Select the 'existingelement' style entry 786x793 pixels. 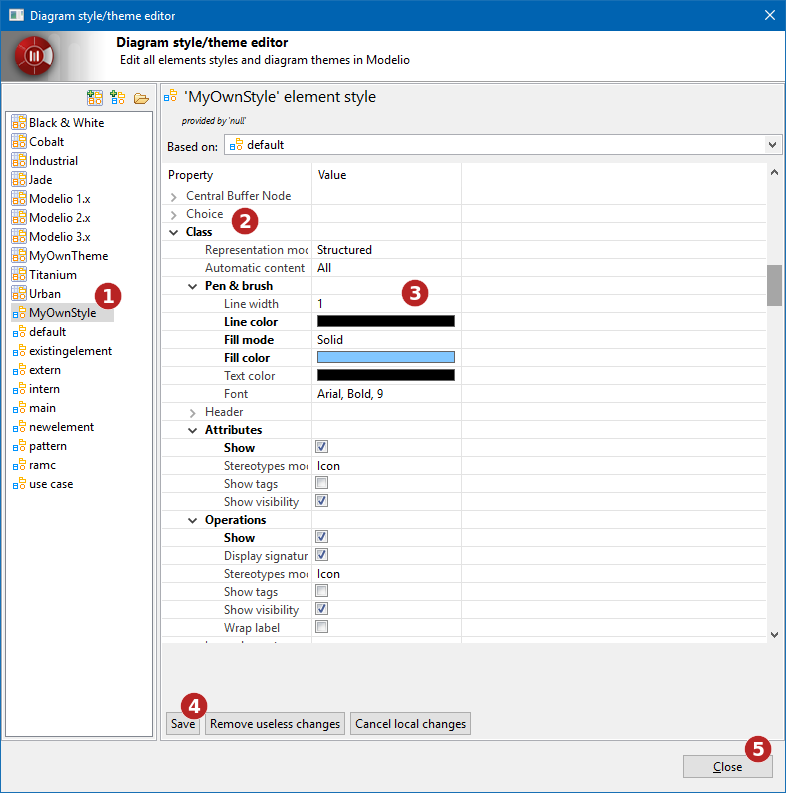[x=70, y=351]
